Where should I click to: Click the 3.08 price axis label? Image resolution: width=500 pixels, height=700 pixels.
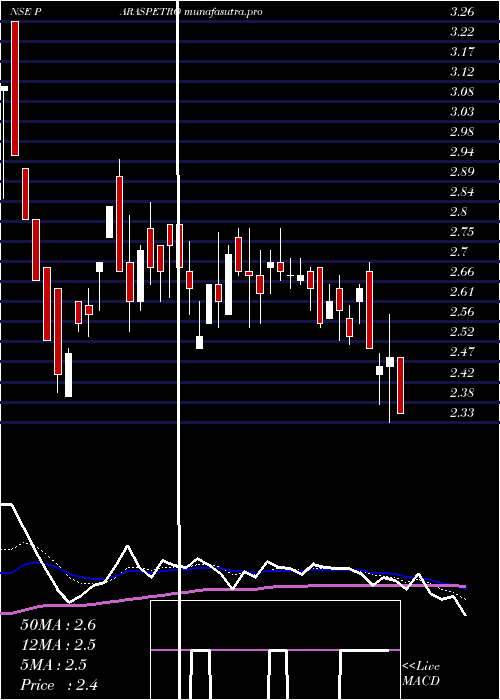462,92
